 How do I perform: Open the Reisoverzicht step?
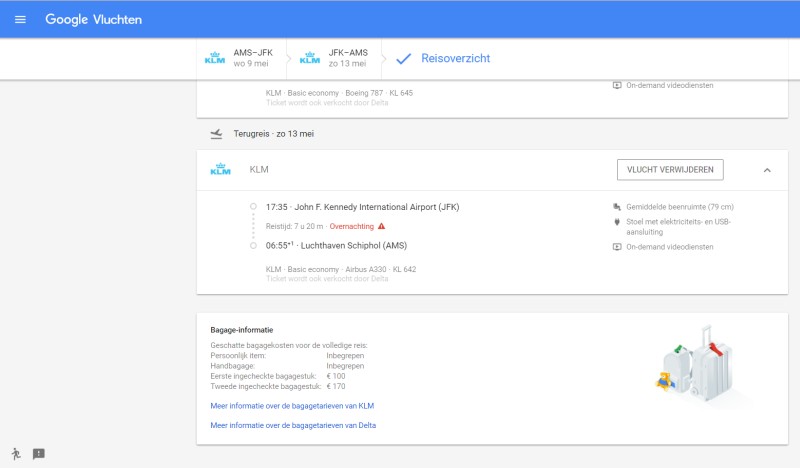pos(455,59)
